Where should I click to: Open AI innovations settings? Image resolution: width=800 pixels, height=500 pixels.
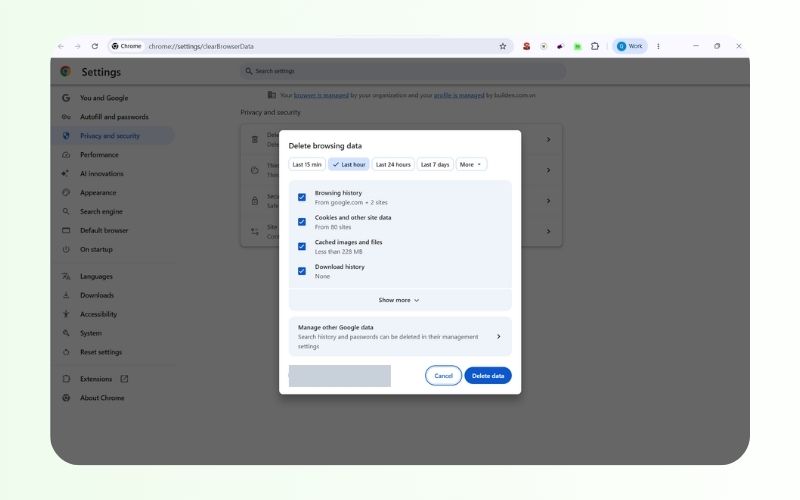(x=102, y=173)
